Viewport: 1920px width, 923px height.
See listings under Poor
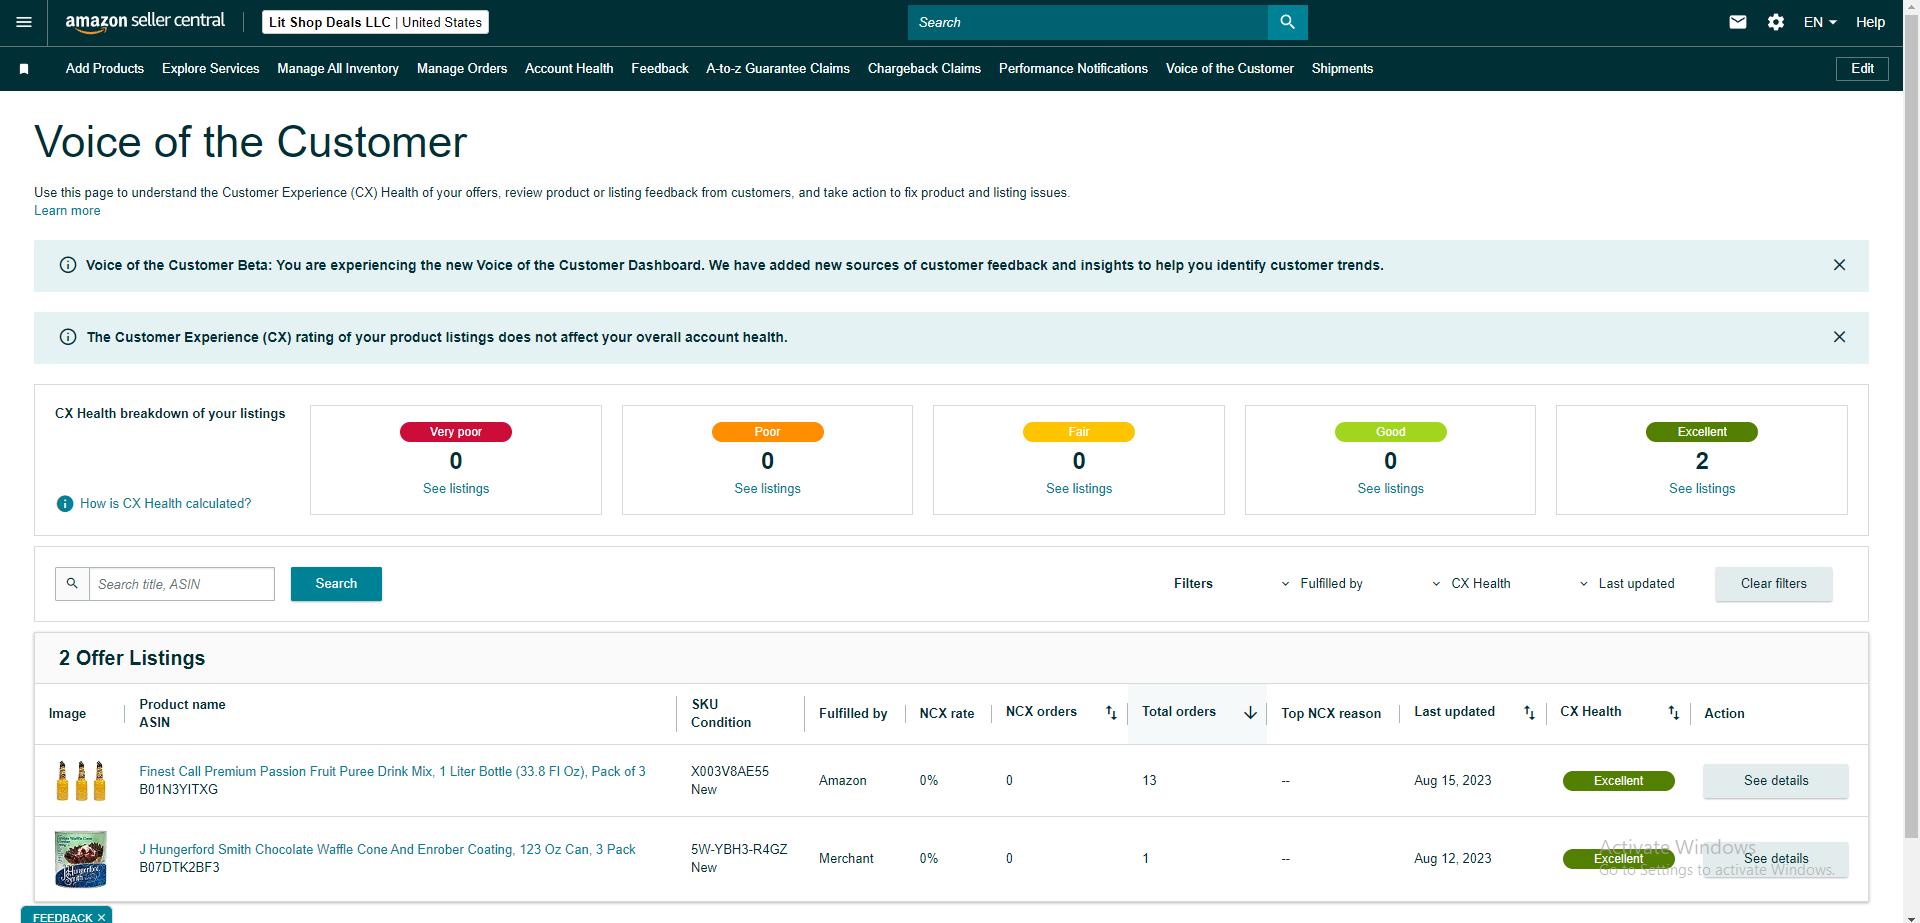coord(768,489)
